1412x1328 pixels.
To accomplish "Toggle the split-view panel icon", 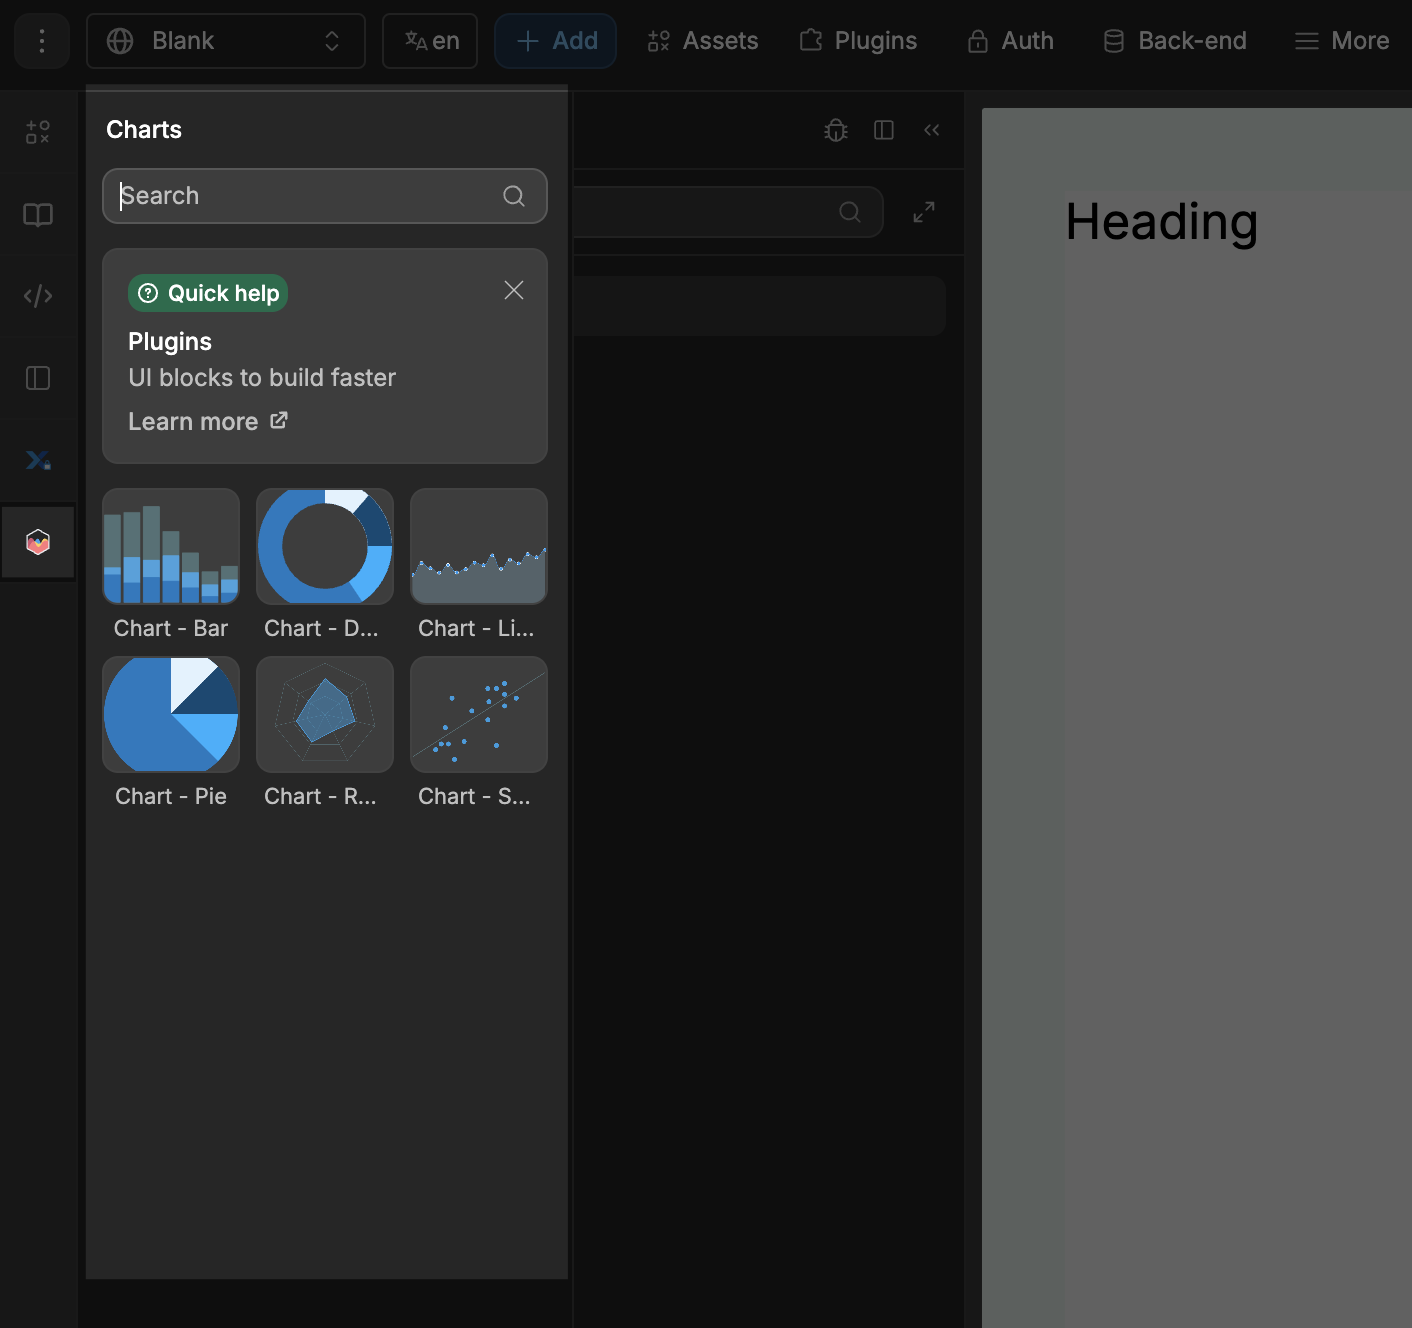I will 884,130.
